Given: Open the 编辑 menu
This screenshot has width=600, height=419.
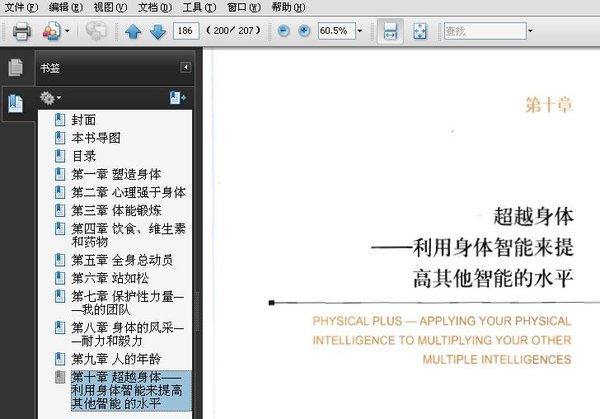Looking at the screenshot, I should tap(66, 7).
